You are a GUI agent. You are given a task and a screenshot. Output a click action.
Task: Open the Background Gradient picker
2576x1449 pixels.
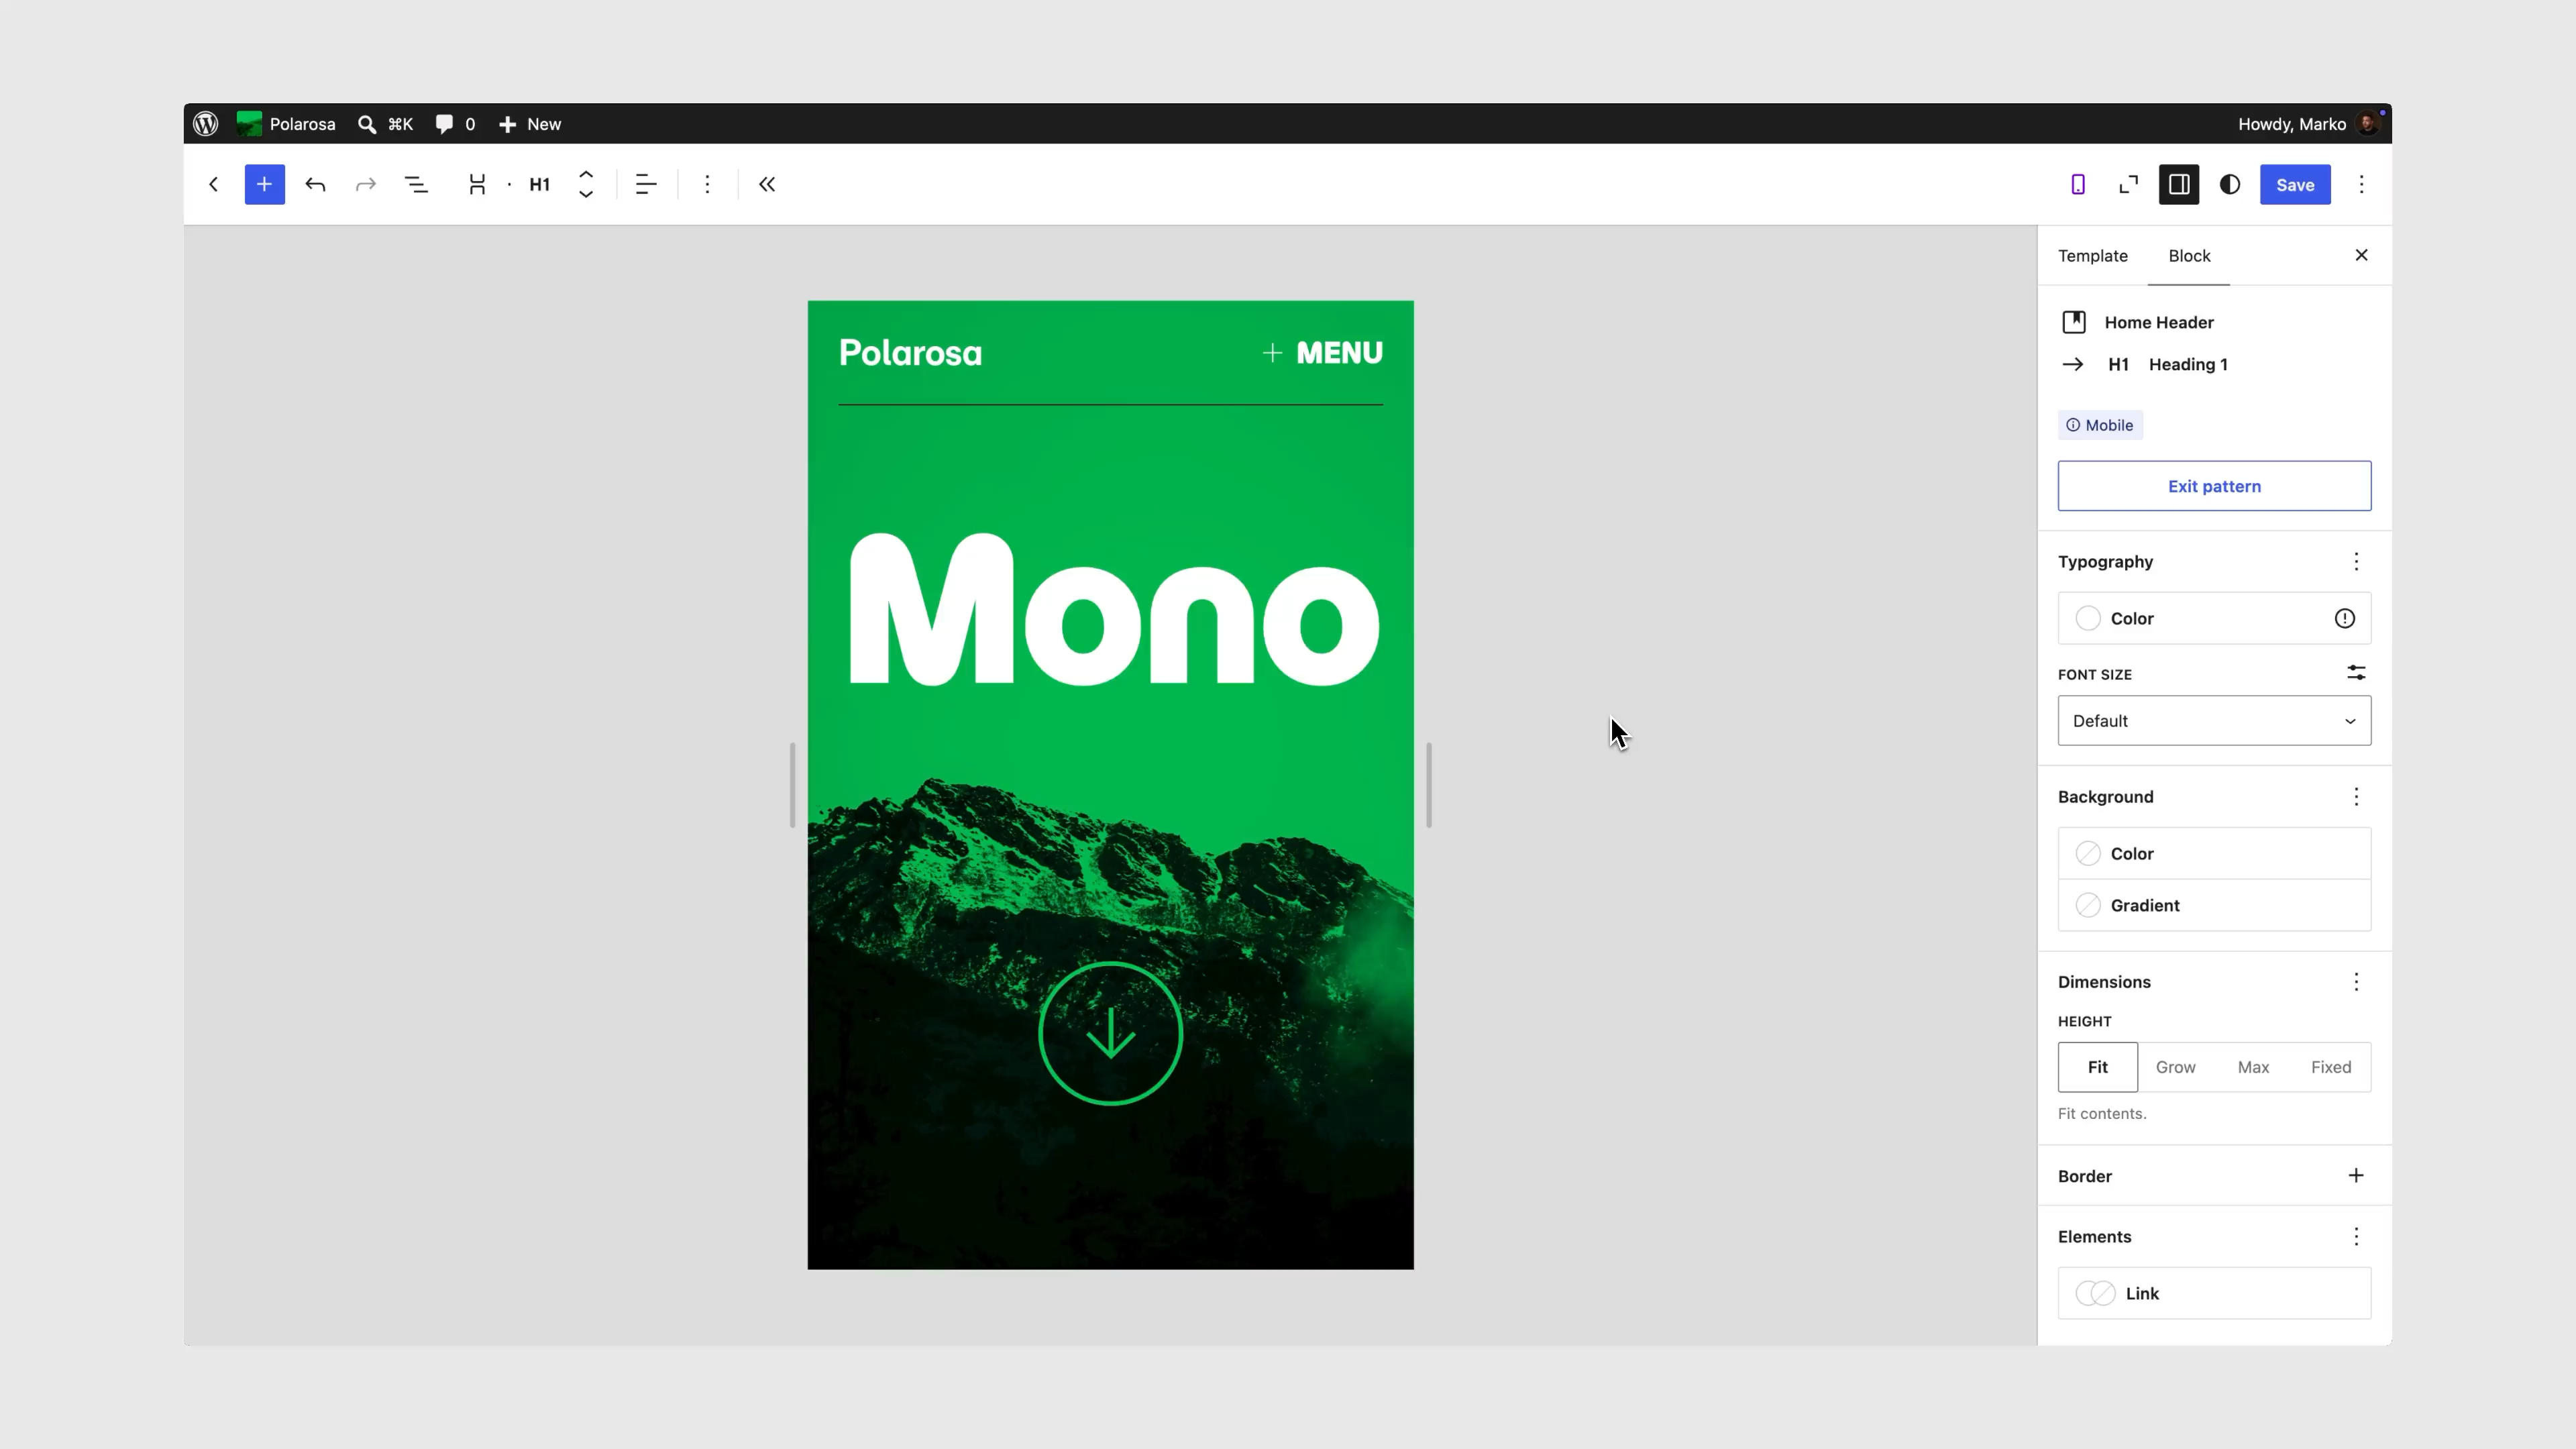[2214, 906]
